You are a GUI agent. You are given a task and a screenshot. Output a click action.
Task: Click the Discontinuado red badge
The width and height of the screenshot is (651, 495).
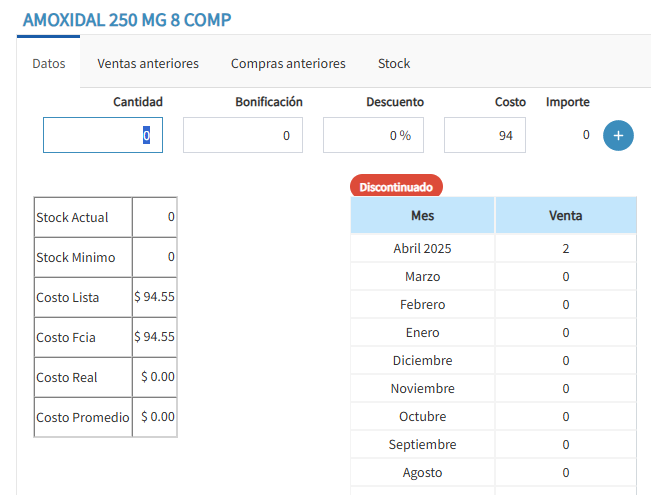(396, 186)
